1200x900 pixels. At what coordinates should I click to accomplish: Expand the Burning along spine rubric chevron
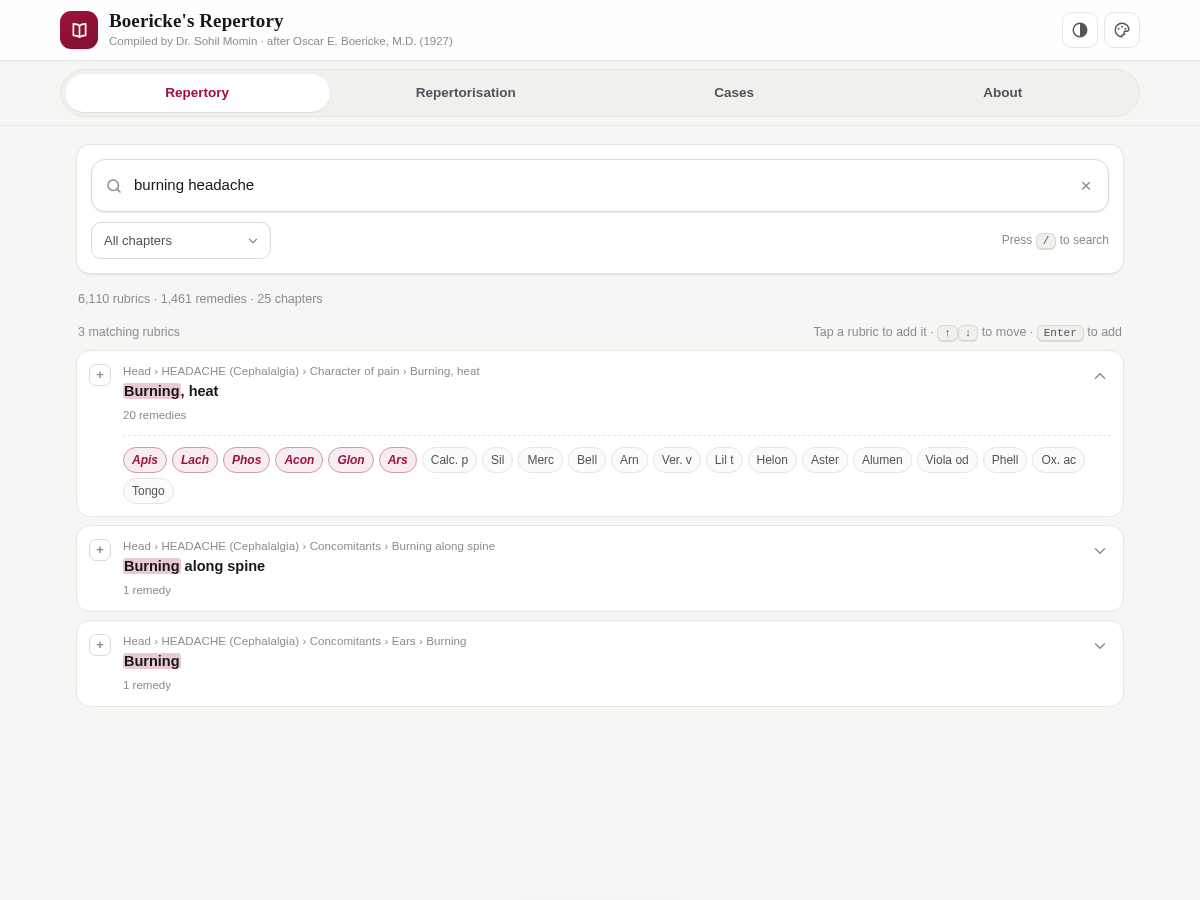1100,551
